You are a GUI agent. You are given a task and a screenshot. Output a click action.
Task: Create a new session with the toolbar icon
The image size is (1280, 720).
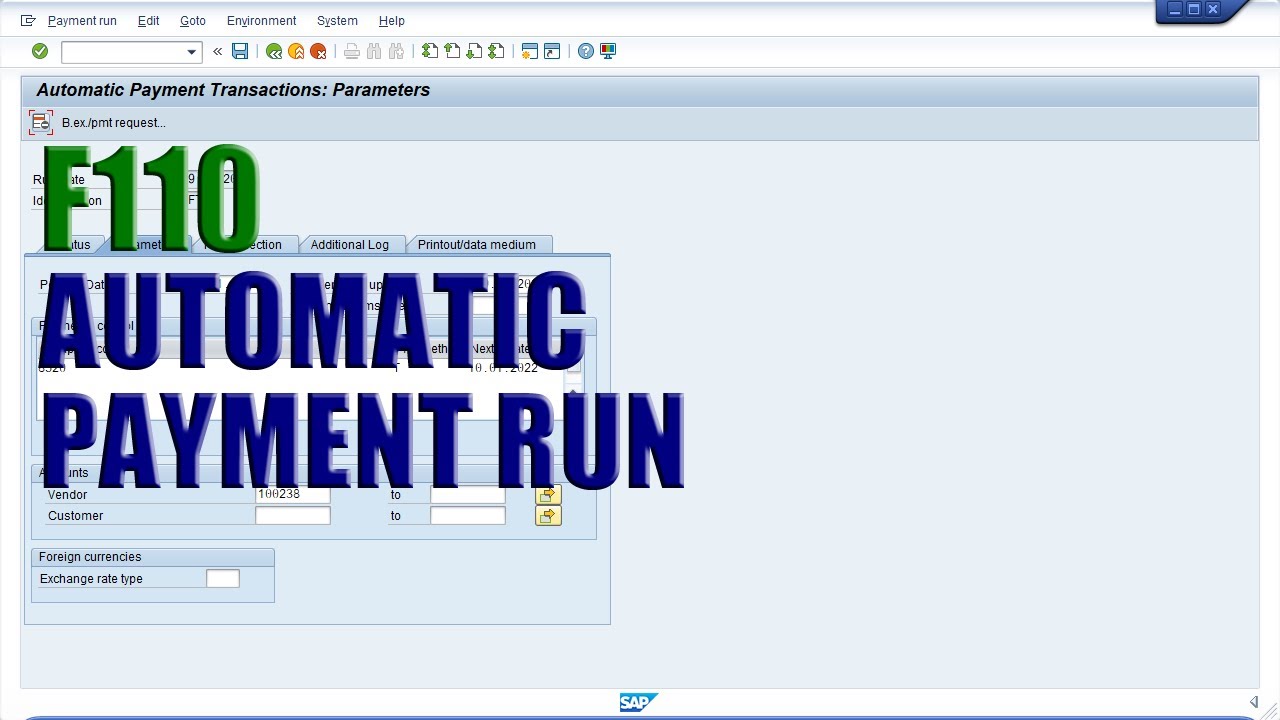click(x=530, y=51)
